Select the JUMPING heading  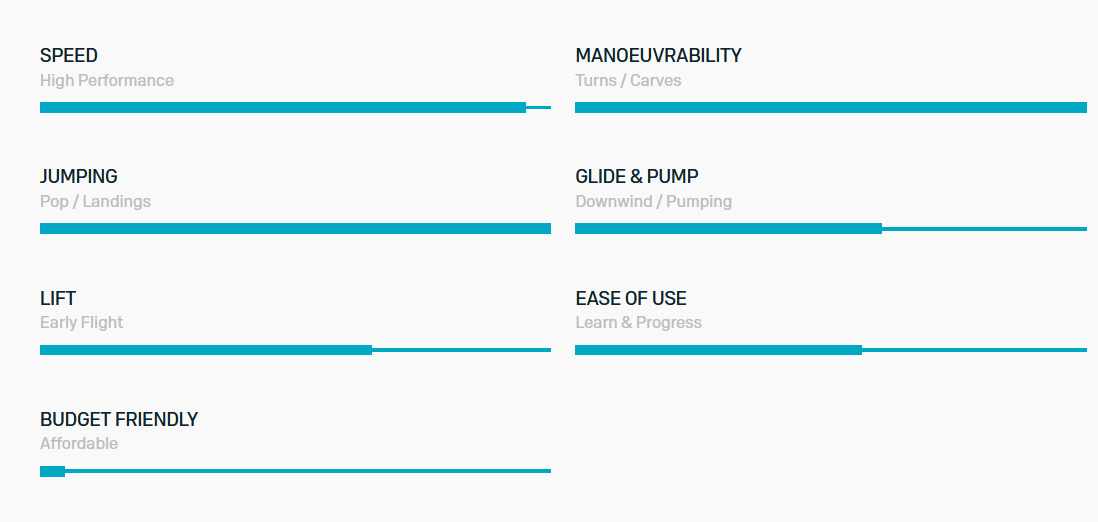(78, 177)
